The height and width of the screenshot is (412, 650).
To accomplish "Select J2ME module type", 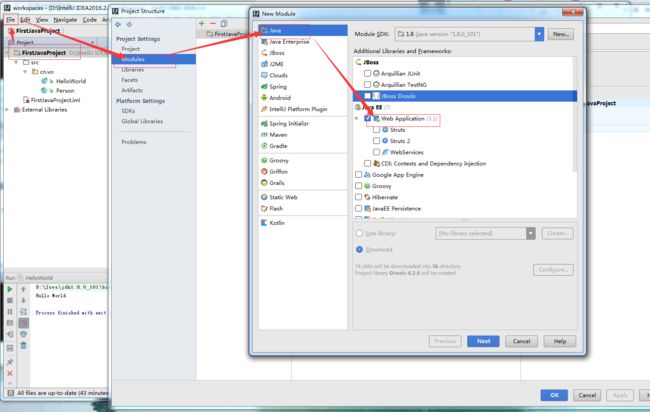I will (x=303, y=64).
